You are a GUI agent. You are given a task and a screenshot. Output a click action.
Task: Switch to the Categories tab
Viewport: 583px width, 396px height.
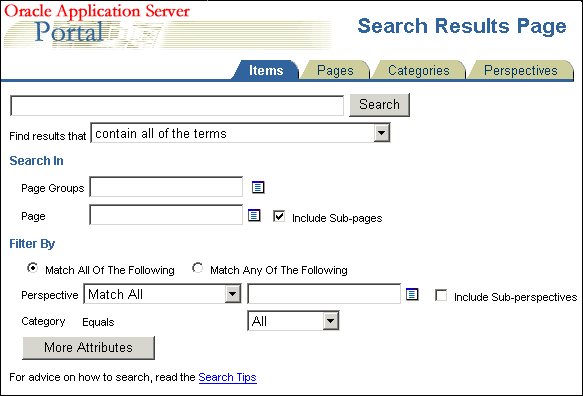418,70
